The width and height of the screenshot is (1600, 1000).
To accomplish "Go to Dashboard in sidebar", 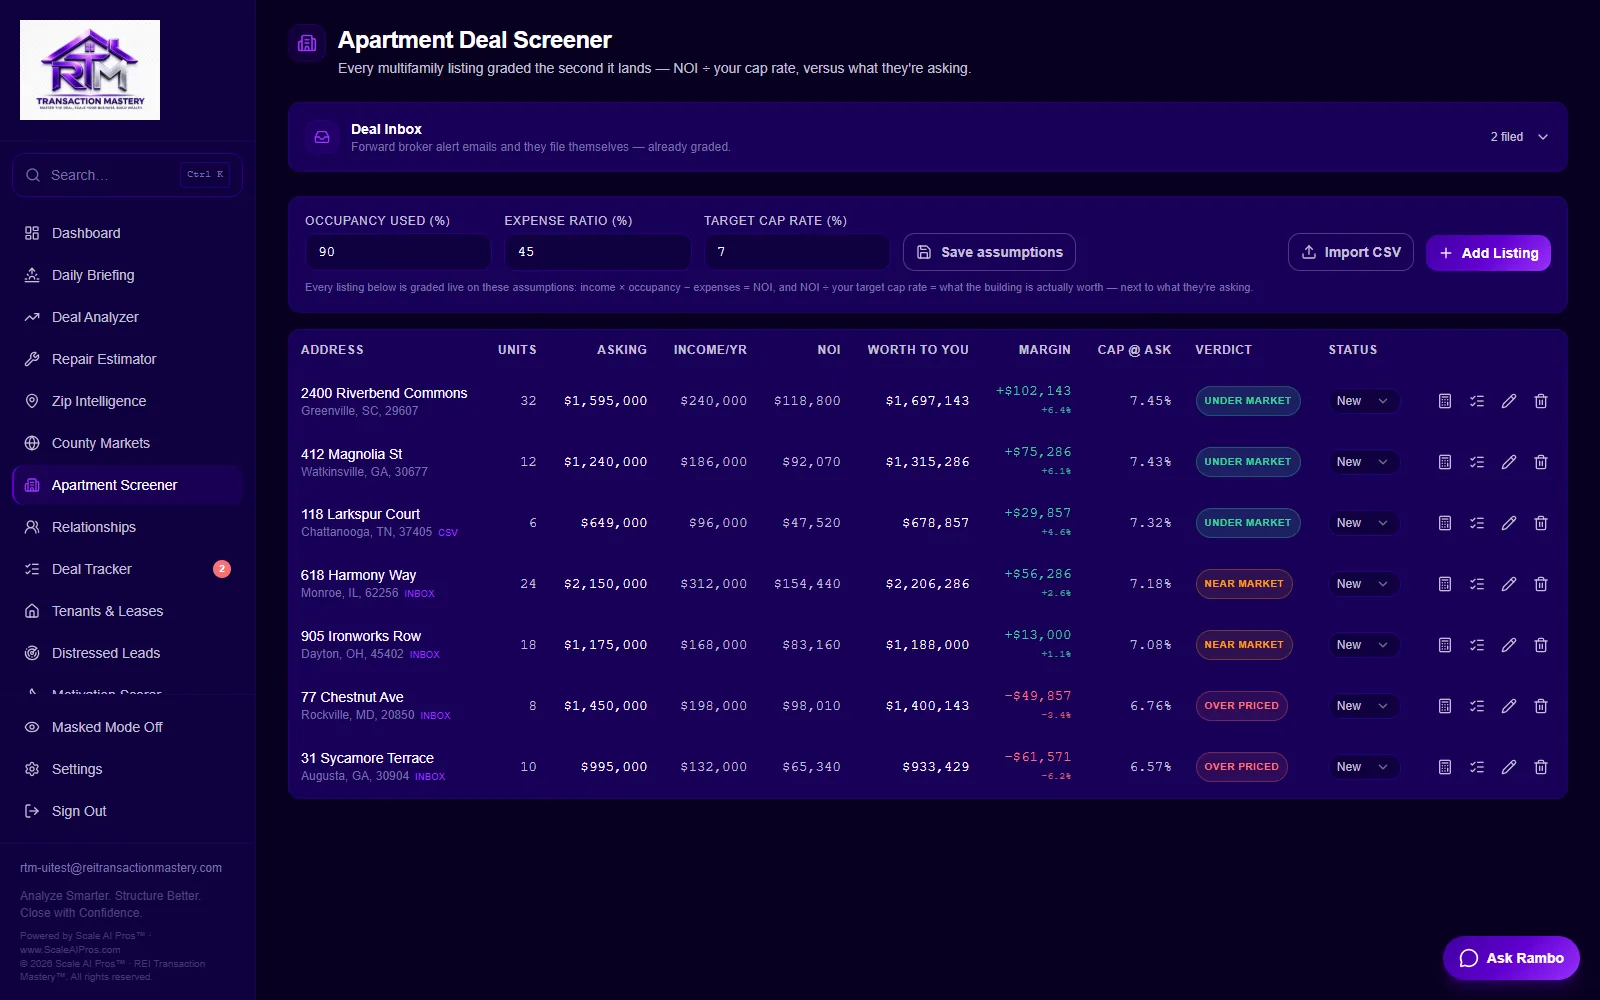I will [127, 233].
